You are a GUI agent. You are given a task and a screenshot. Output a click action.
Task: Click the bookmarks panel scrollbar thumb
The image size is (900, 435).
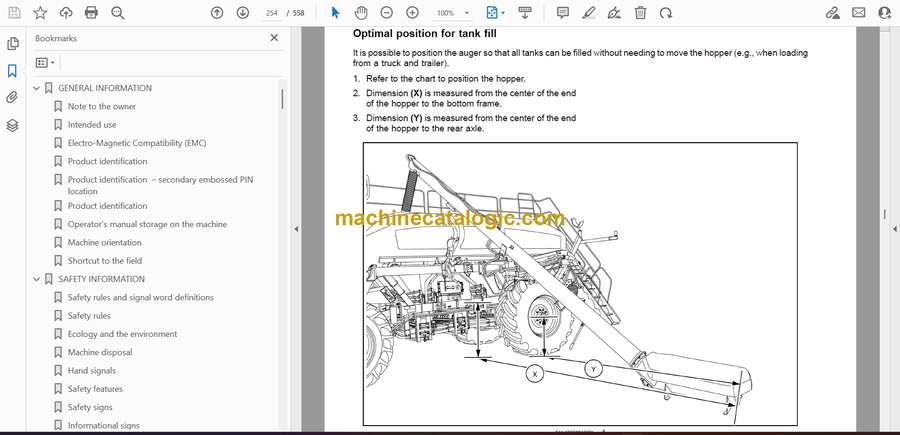[282, 98]
